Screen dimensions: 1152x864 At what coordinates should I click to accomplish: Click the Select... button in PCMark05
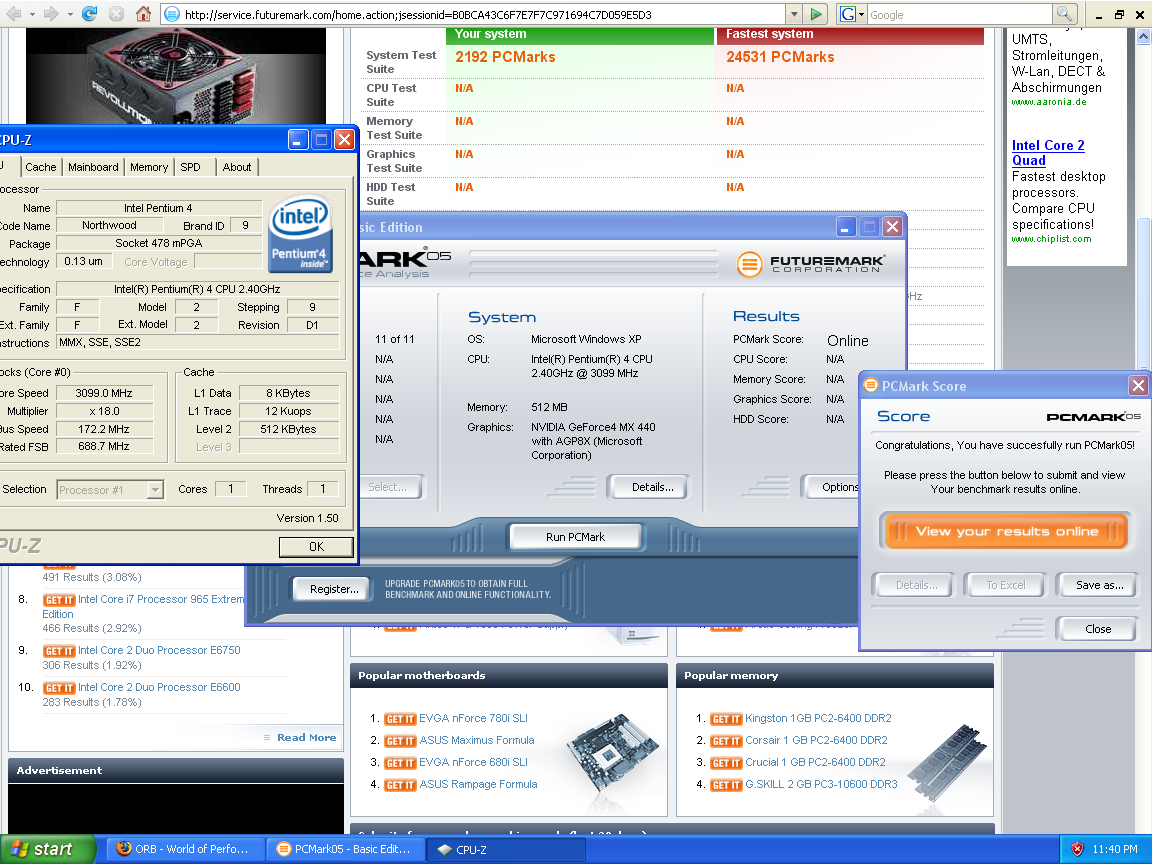387,487
